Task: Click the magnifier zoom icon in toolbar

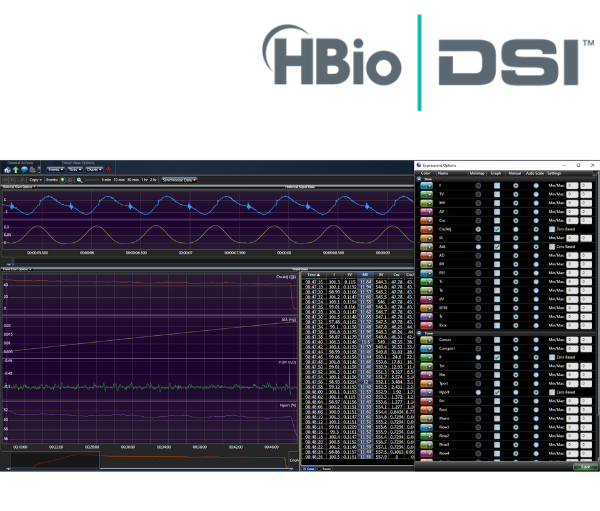Action: click(79, 180)
